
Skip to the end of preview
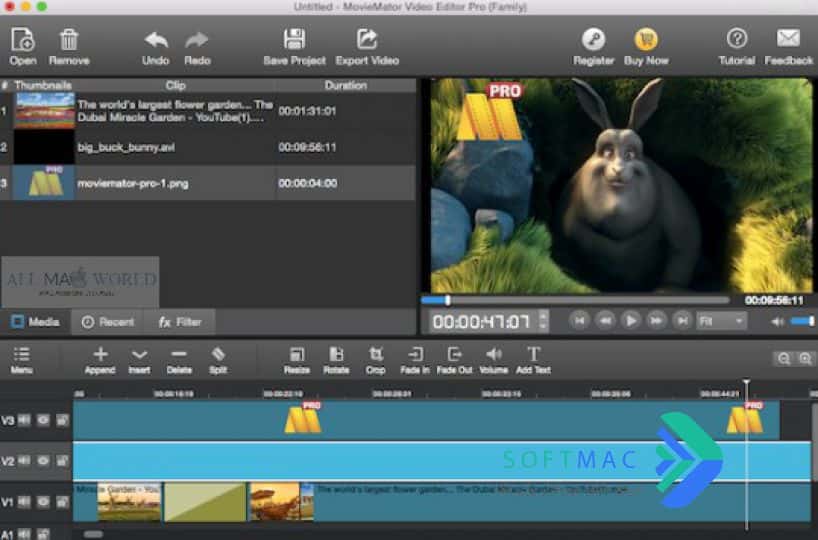coord(682,320)
